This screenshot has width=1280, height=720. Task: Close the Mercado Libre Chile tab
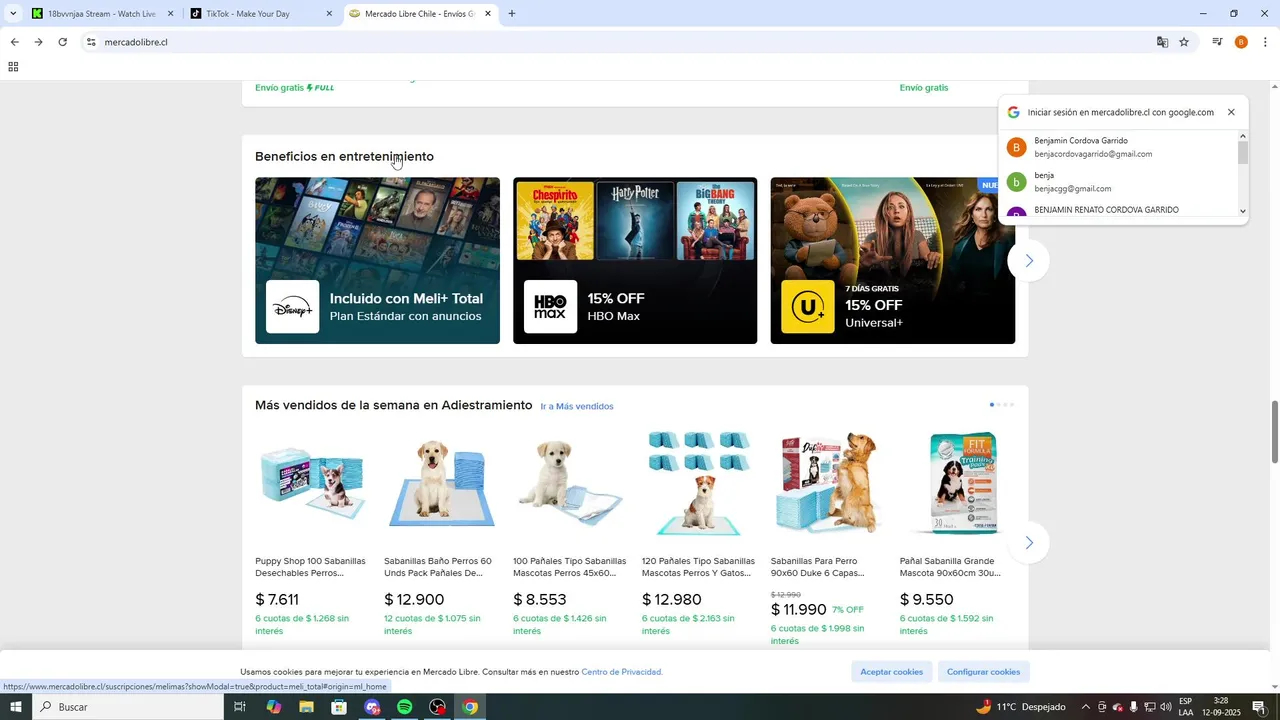488,14
